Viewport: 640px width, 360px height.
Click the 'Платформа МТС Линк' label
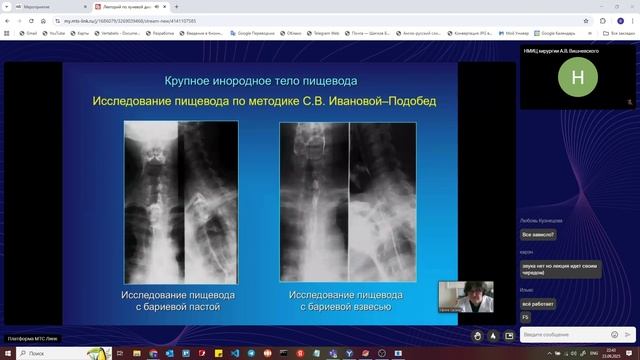(33, 338)
